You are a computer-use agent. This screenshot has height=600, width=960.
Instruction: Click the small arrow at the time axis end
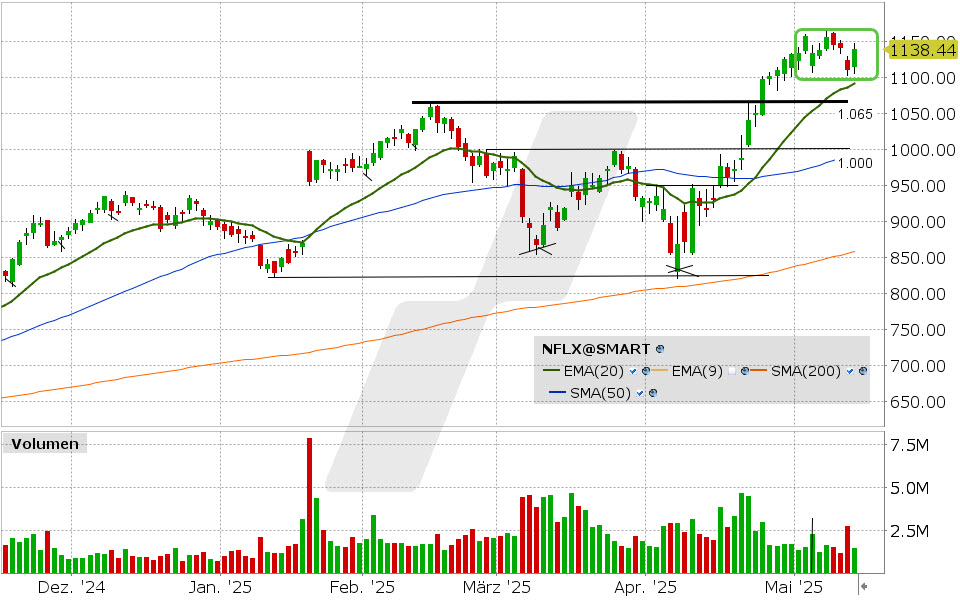point(864,587)
